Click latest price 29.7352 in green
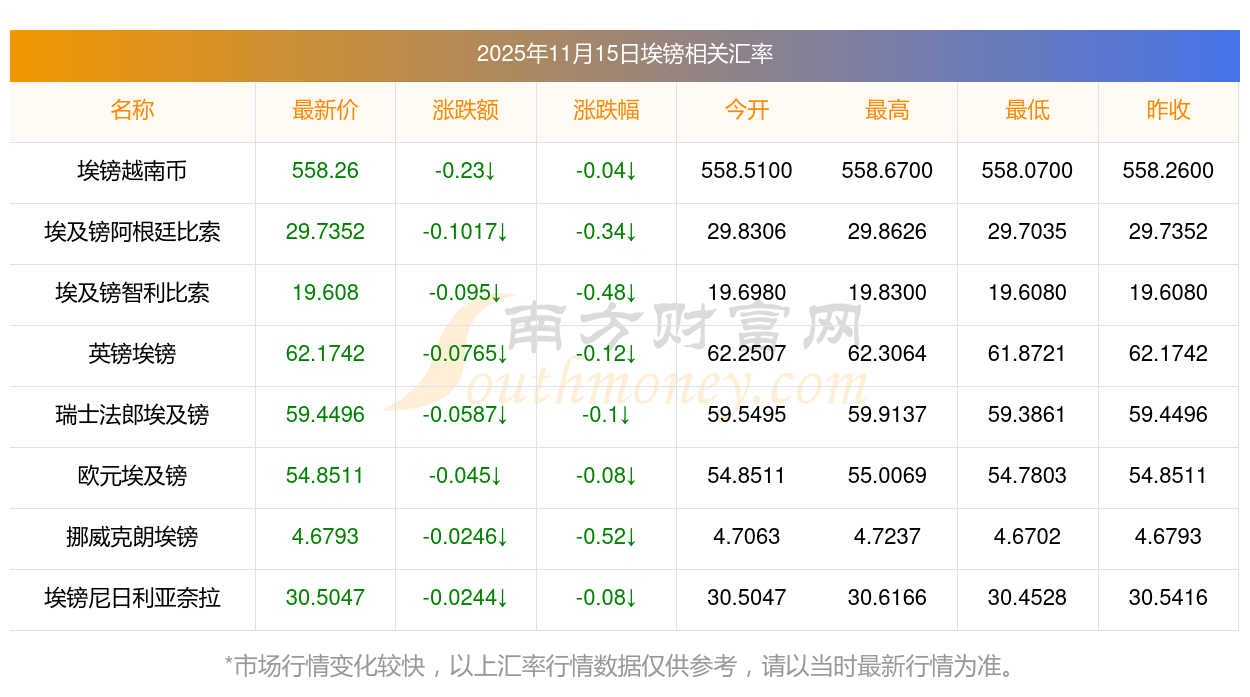This screenshot has width=1250, height=697. 325,232
